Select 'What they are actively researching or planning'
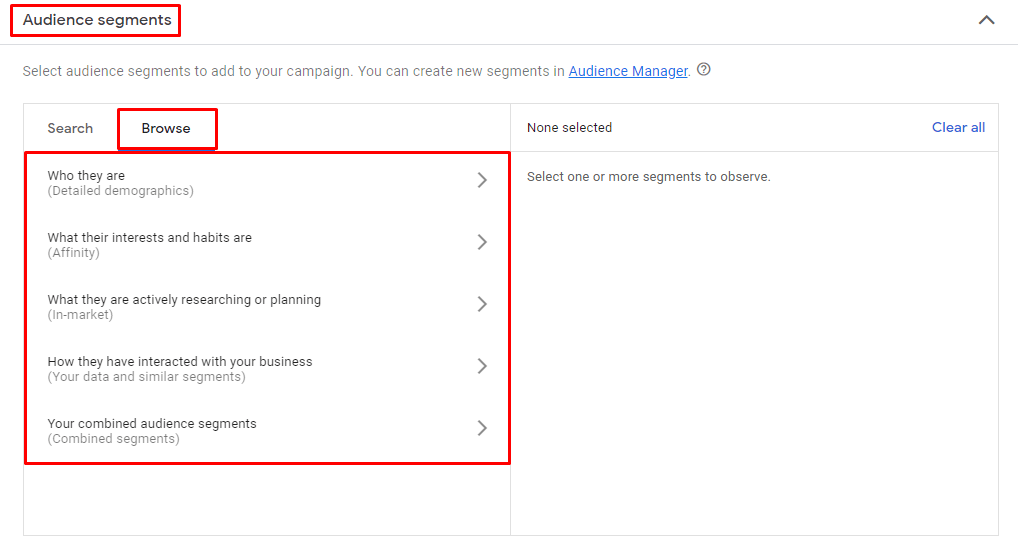 tap(184, 300)
